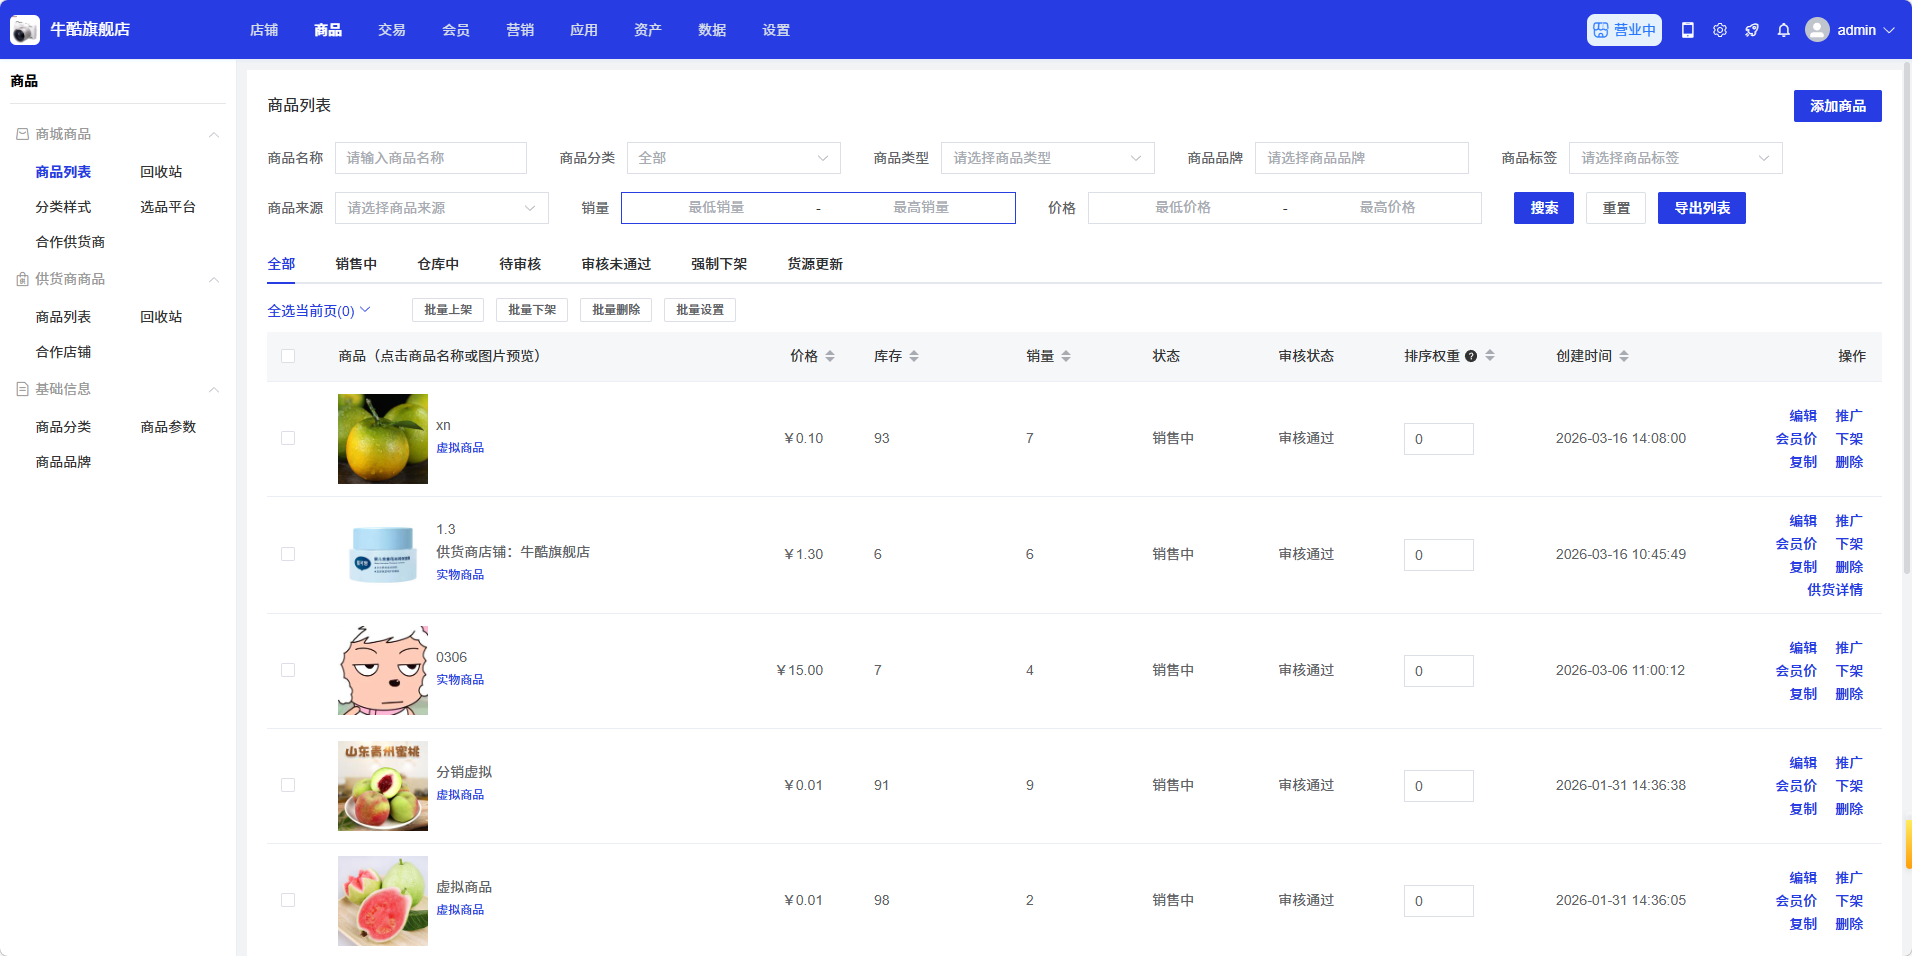Tick the select-all checkbox in table header
The width and height of the screenshot is (1912, 956).
pyautogui.click(x=288, y=356)
